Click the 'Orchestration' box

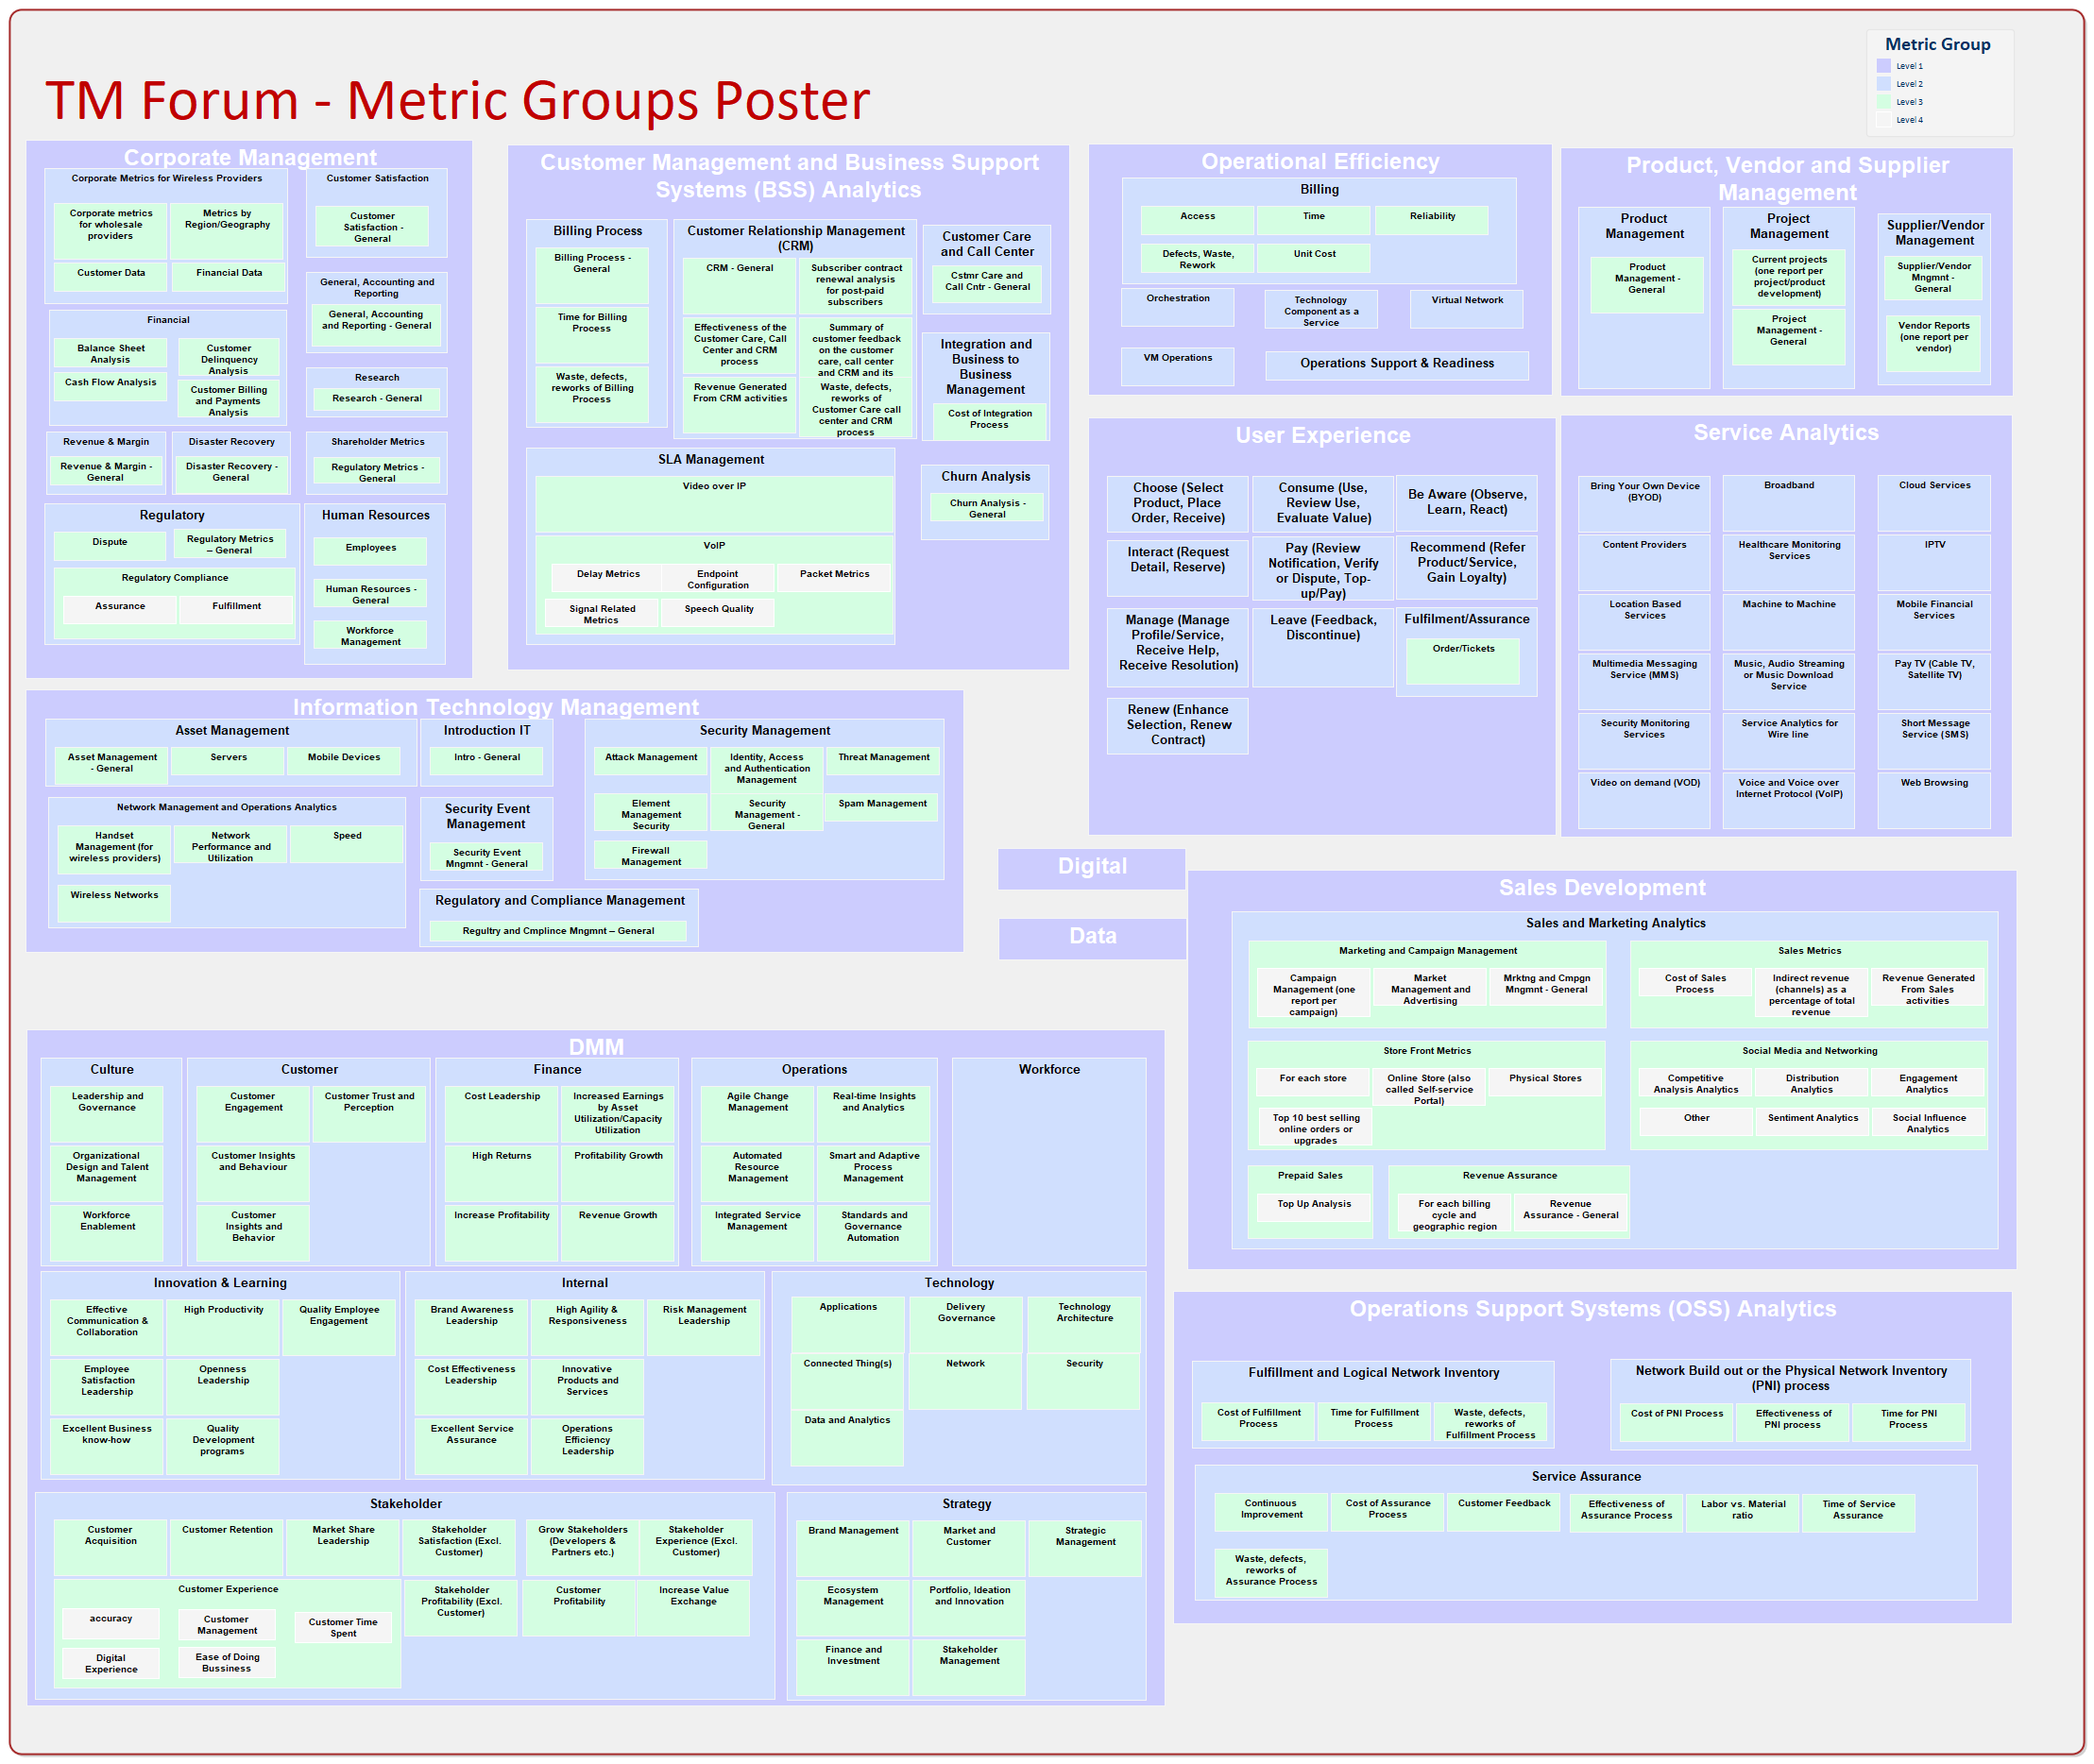click(1178, 307)
